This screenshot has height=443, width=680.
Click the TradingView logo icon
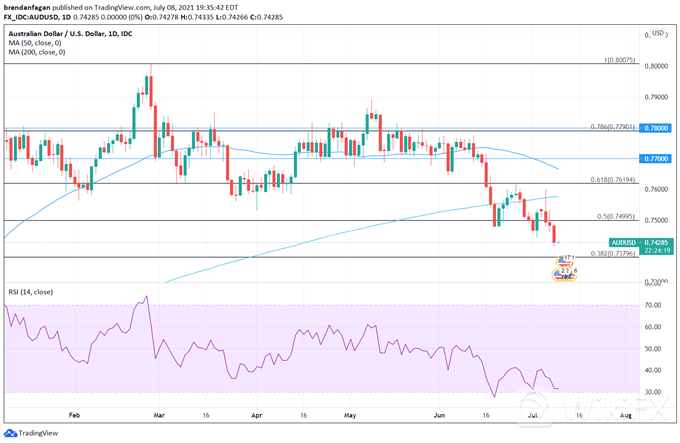pos(12,433)
